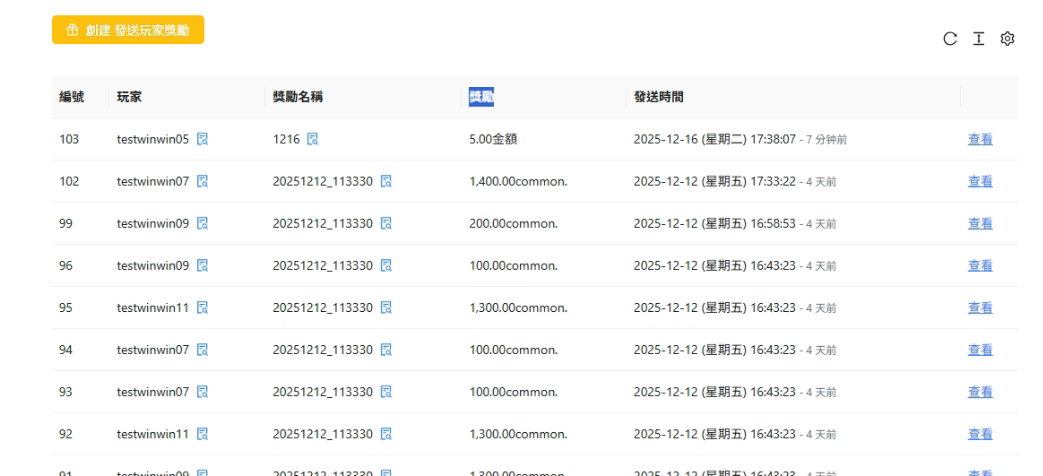Click the 玩家 column header
The height and width of the screenshot is (476, 1043).
pyautogui.click(x=130, y=97)
